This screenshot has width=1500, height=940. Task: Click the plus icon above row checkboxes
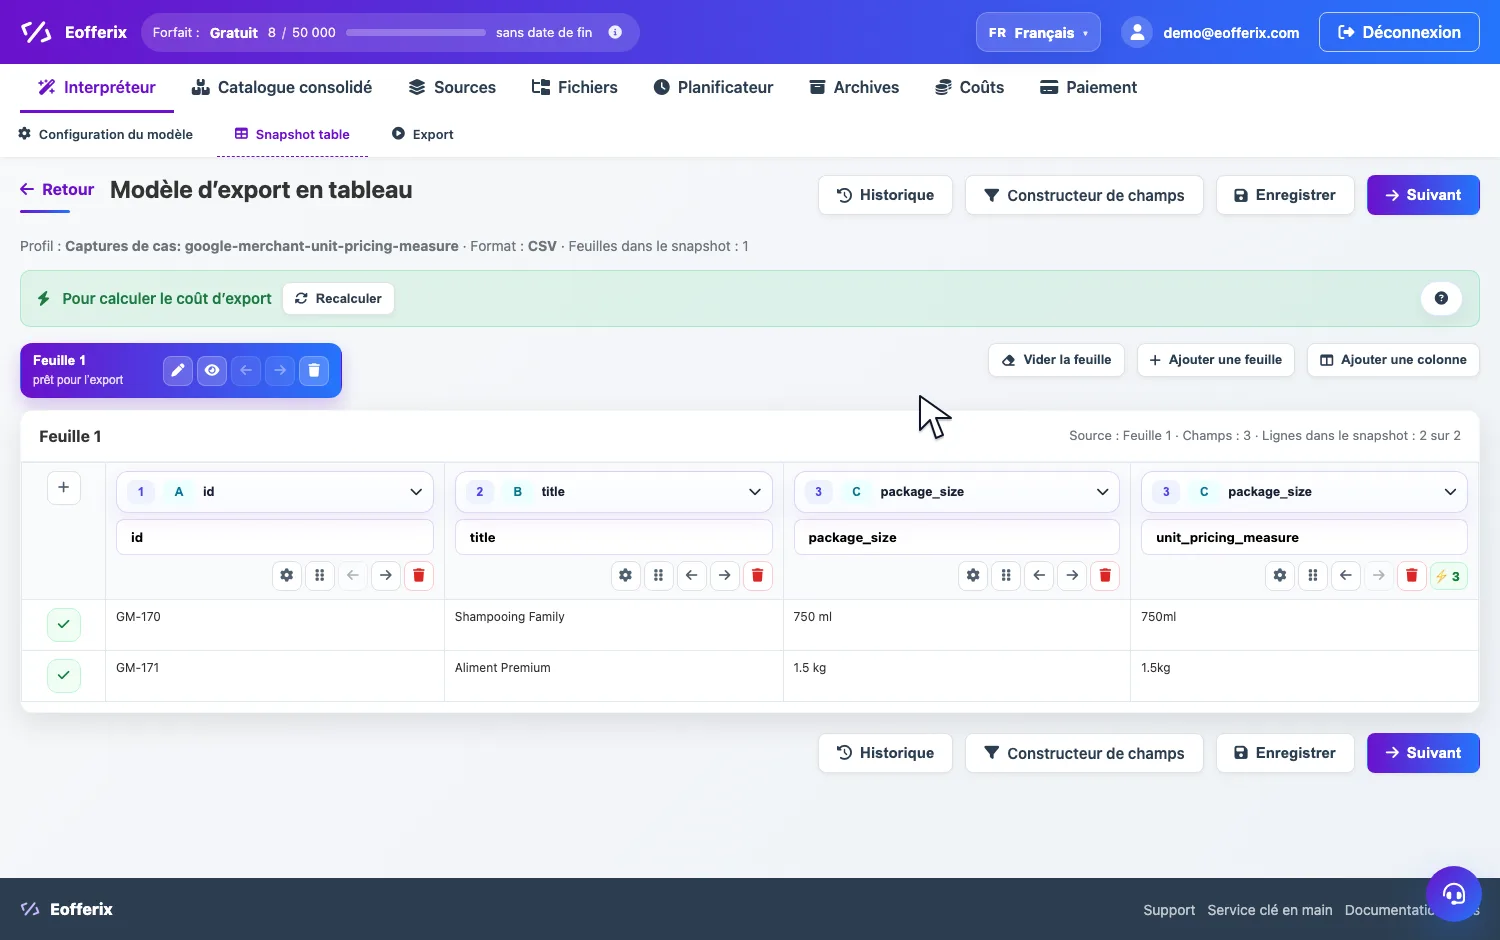(64, 487)
